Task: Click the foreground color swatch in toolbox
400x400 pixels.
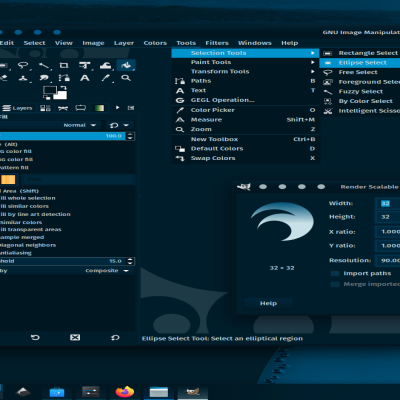Action: click(x=50, y=90)
